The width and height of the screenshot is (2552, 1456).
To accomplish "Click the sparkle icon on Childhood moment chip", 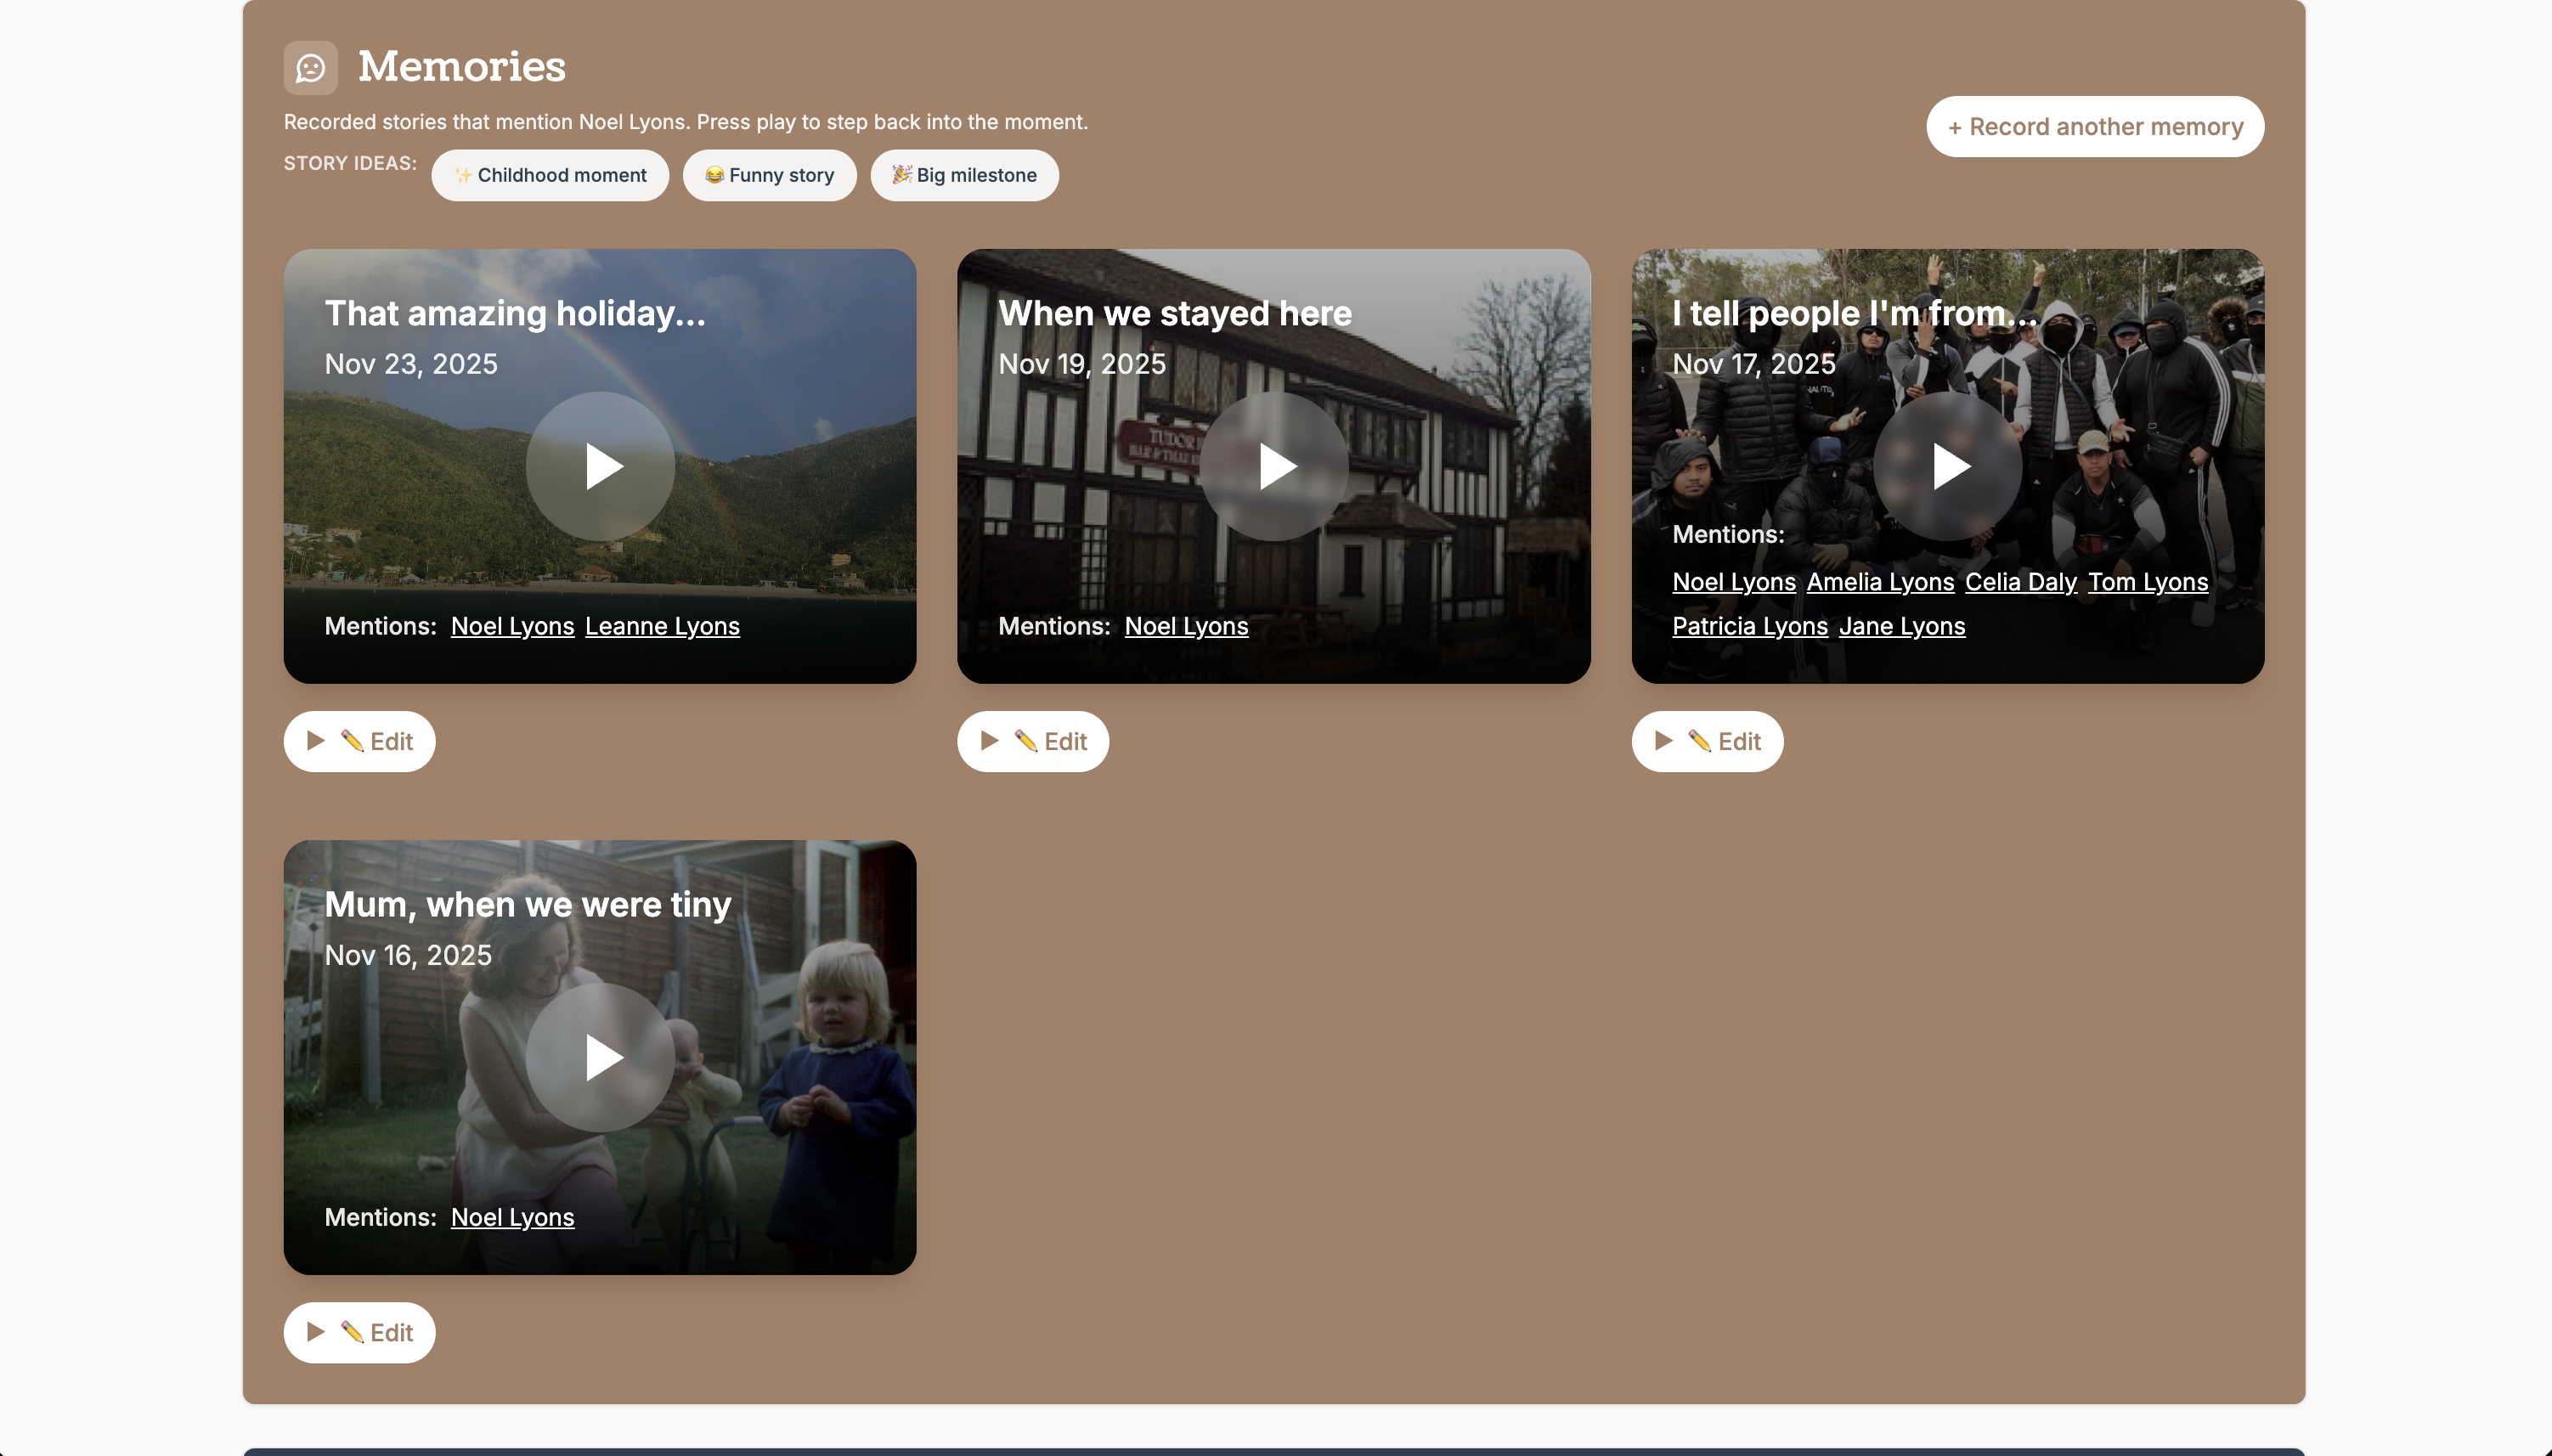I will (x=463, y=174).
